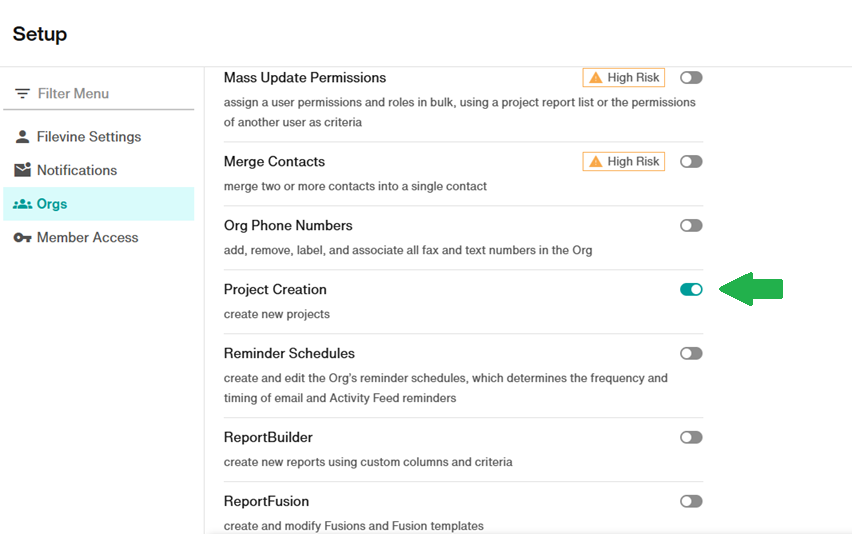This screenshot has width=852, height=534.
Task: Click the Filter Menu input field
Action: [98, 93]
